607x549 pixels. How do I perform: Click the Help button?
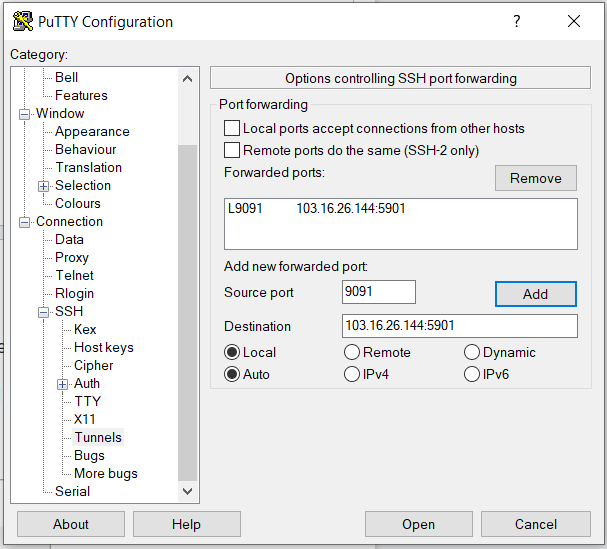[x=187, y=524]
